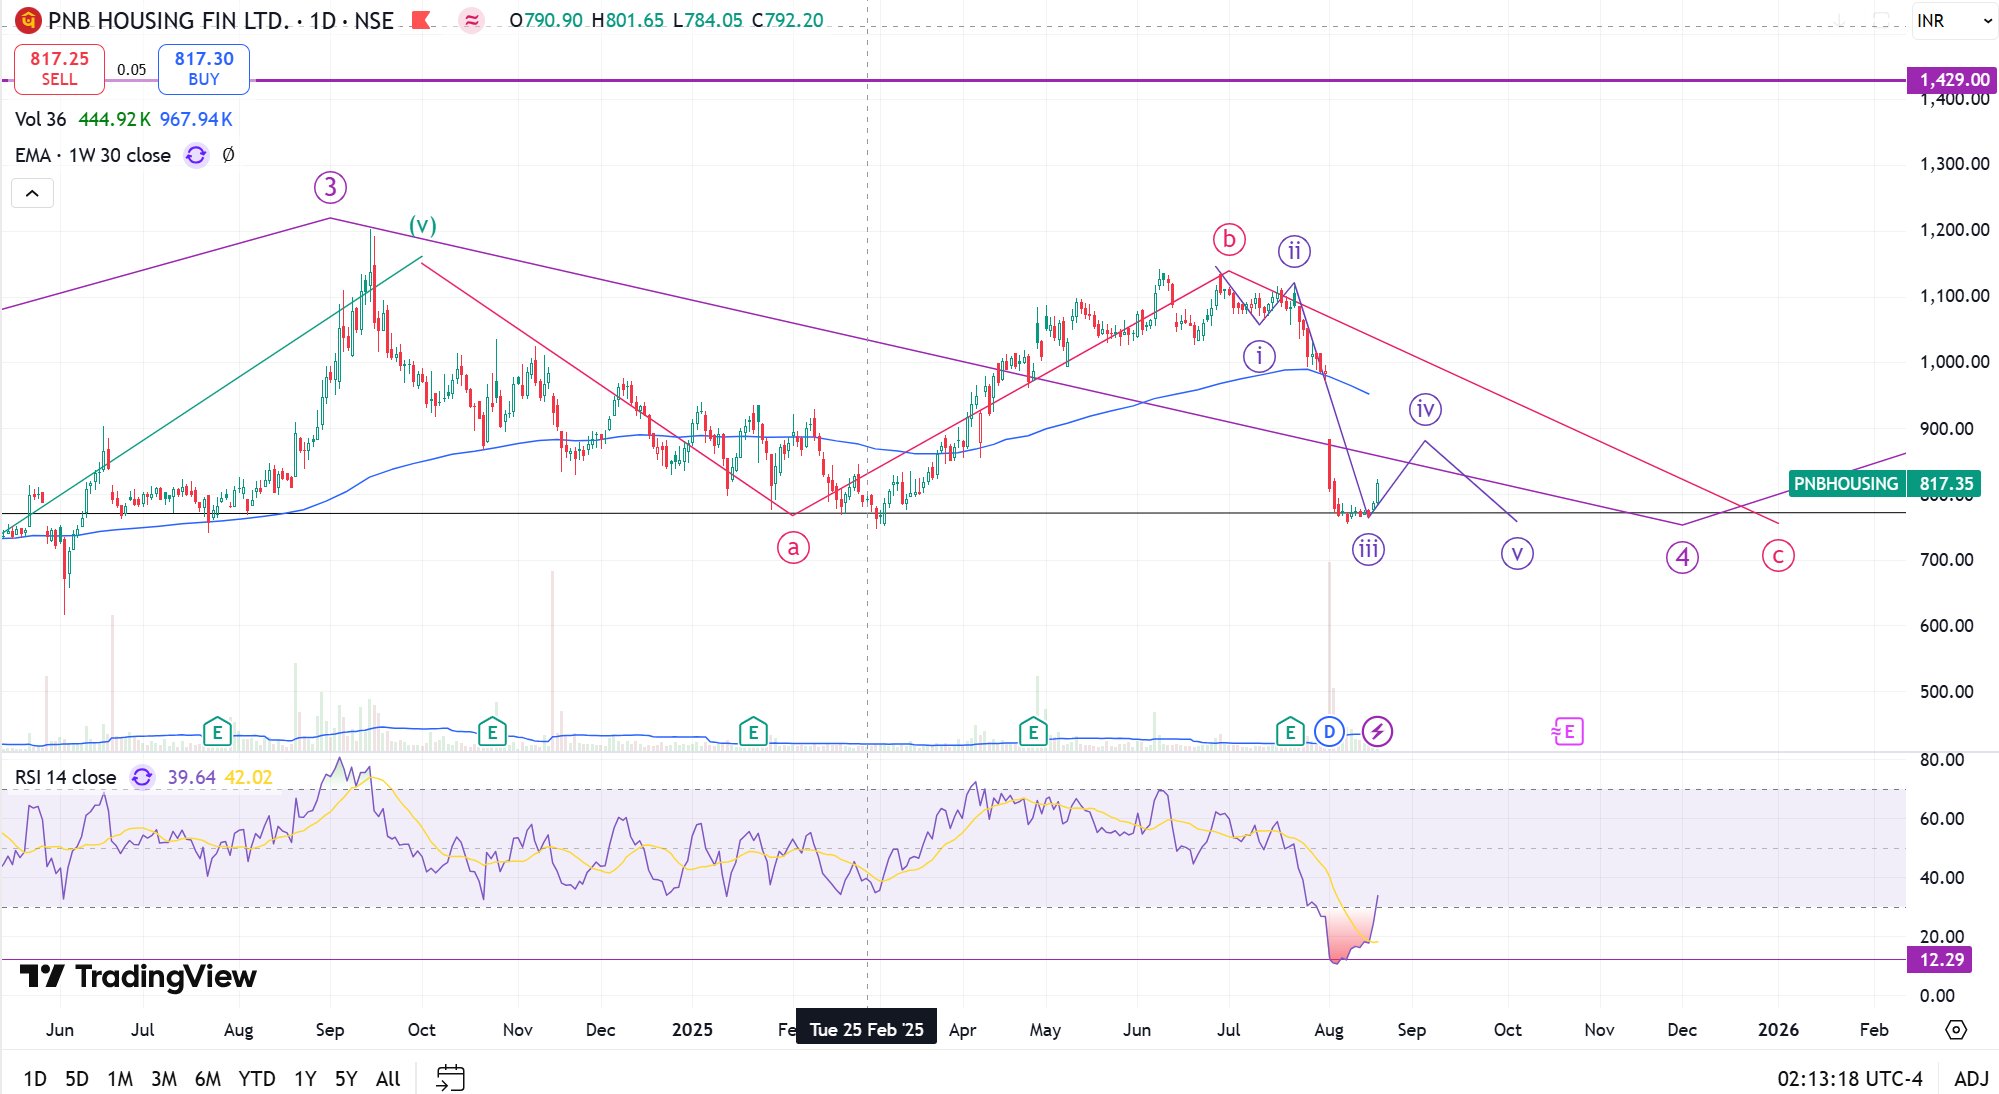Click the circled iii wave label
The height and width of the screenshot is (1094, 1999).
click(1368, 549)
